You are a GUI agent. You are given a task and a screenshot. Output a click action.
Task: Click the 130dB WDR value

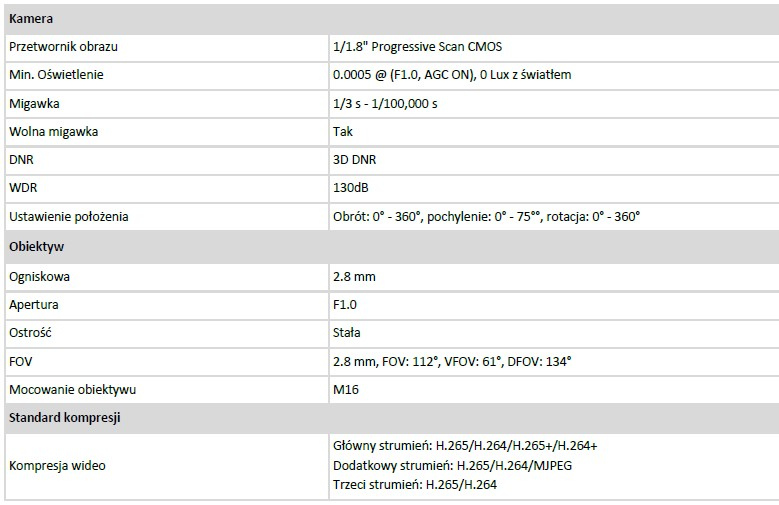[351, 188]
